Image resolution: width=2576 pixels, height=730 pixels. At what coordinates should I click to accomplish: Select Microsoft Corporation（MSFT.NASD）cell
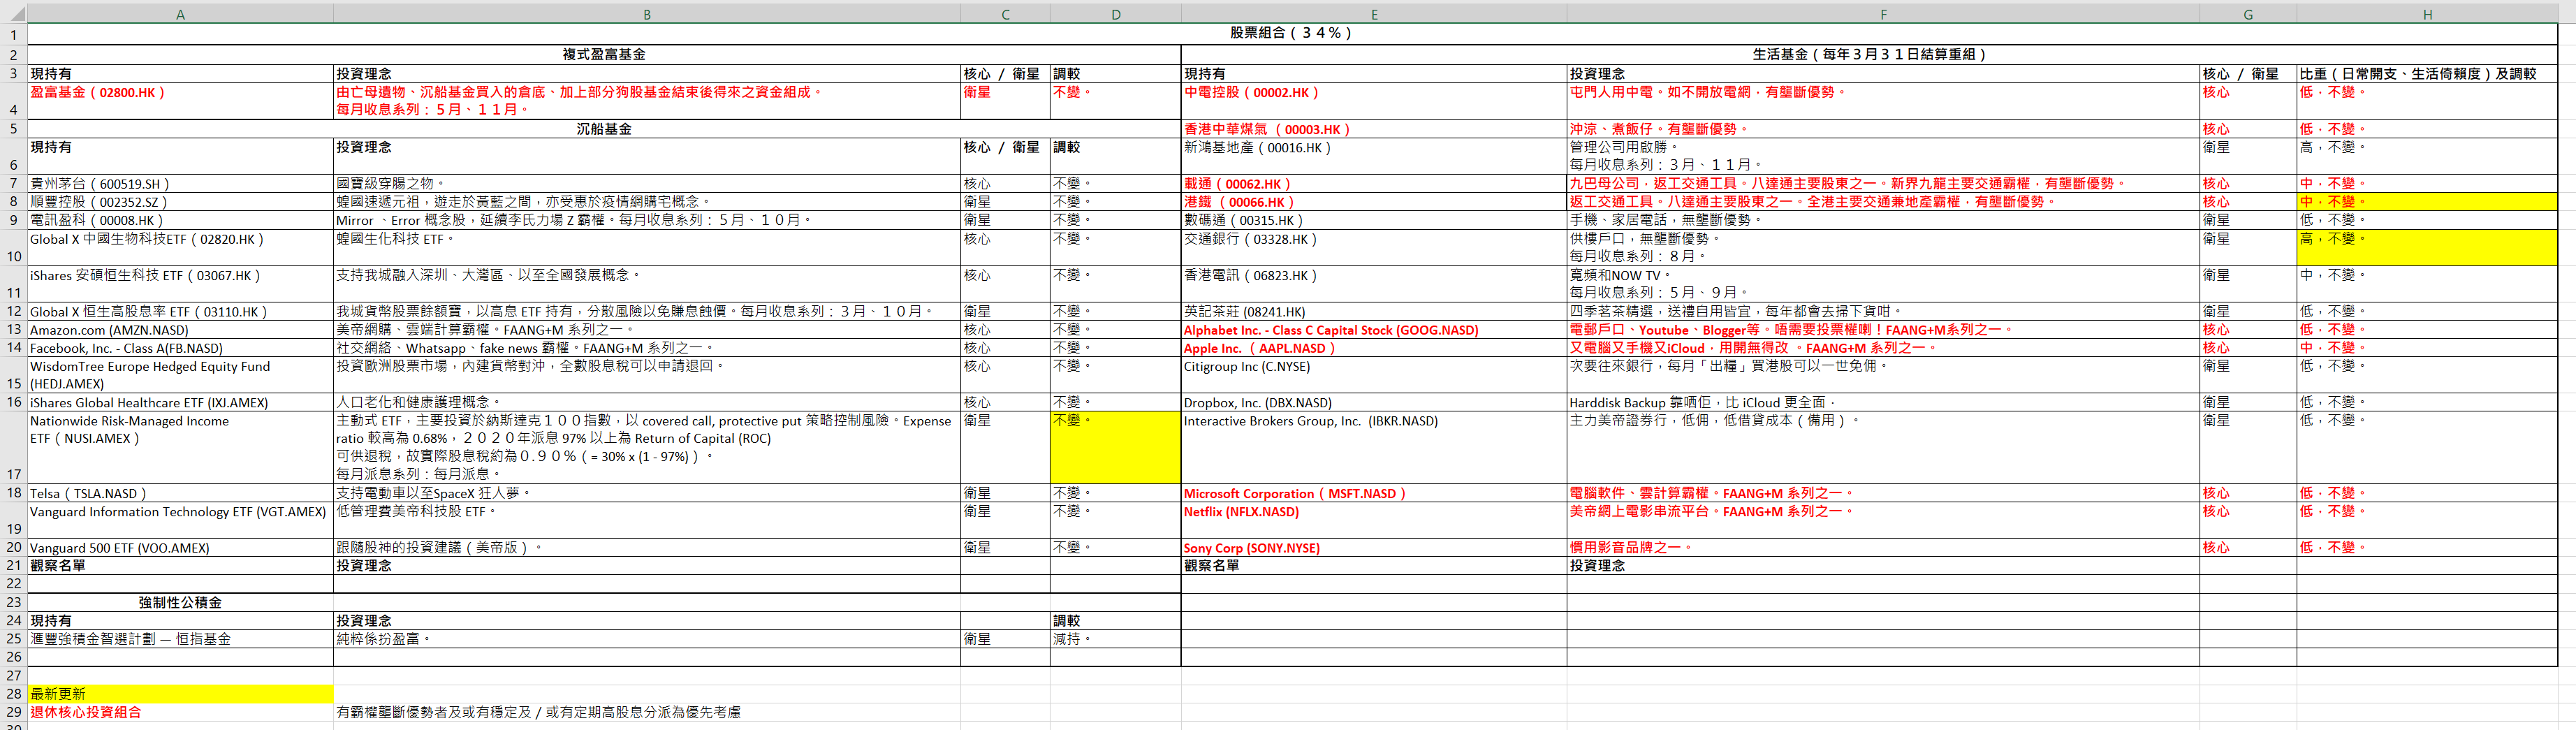[1374, 493]
